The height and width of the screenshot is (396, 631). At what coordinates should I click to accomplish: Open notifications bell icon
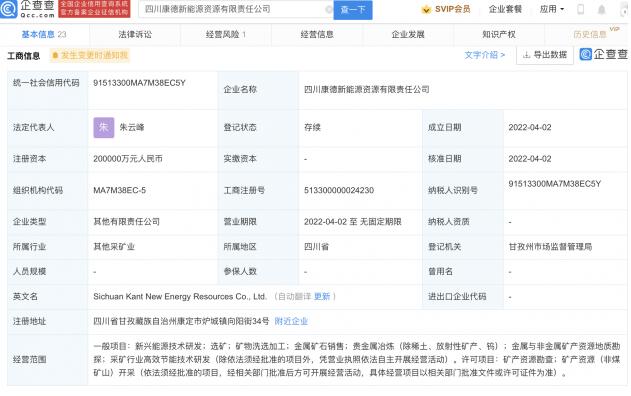(601, 9)
